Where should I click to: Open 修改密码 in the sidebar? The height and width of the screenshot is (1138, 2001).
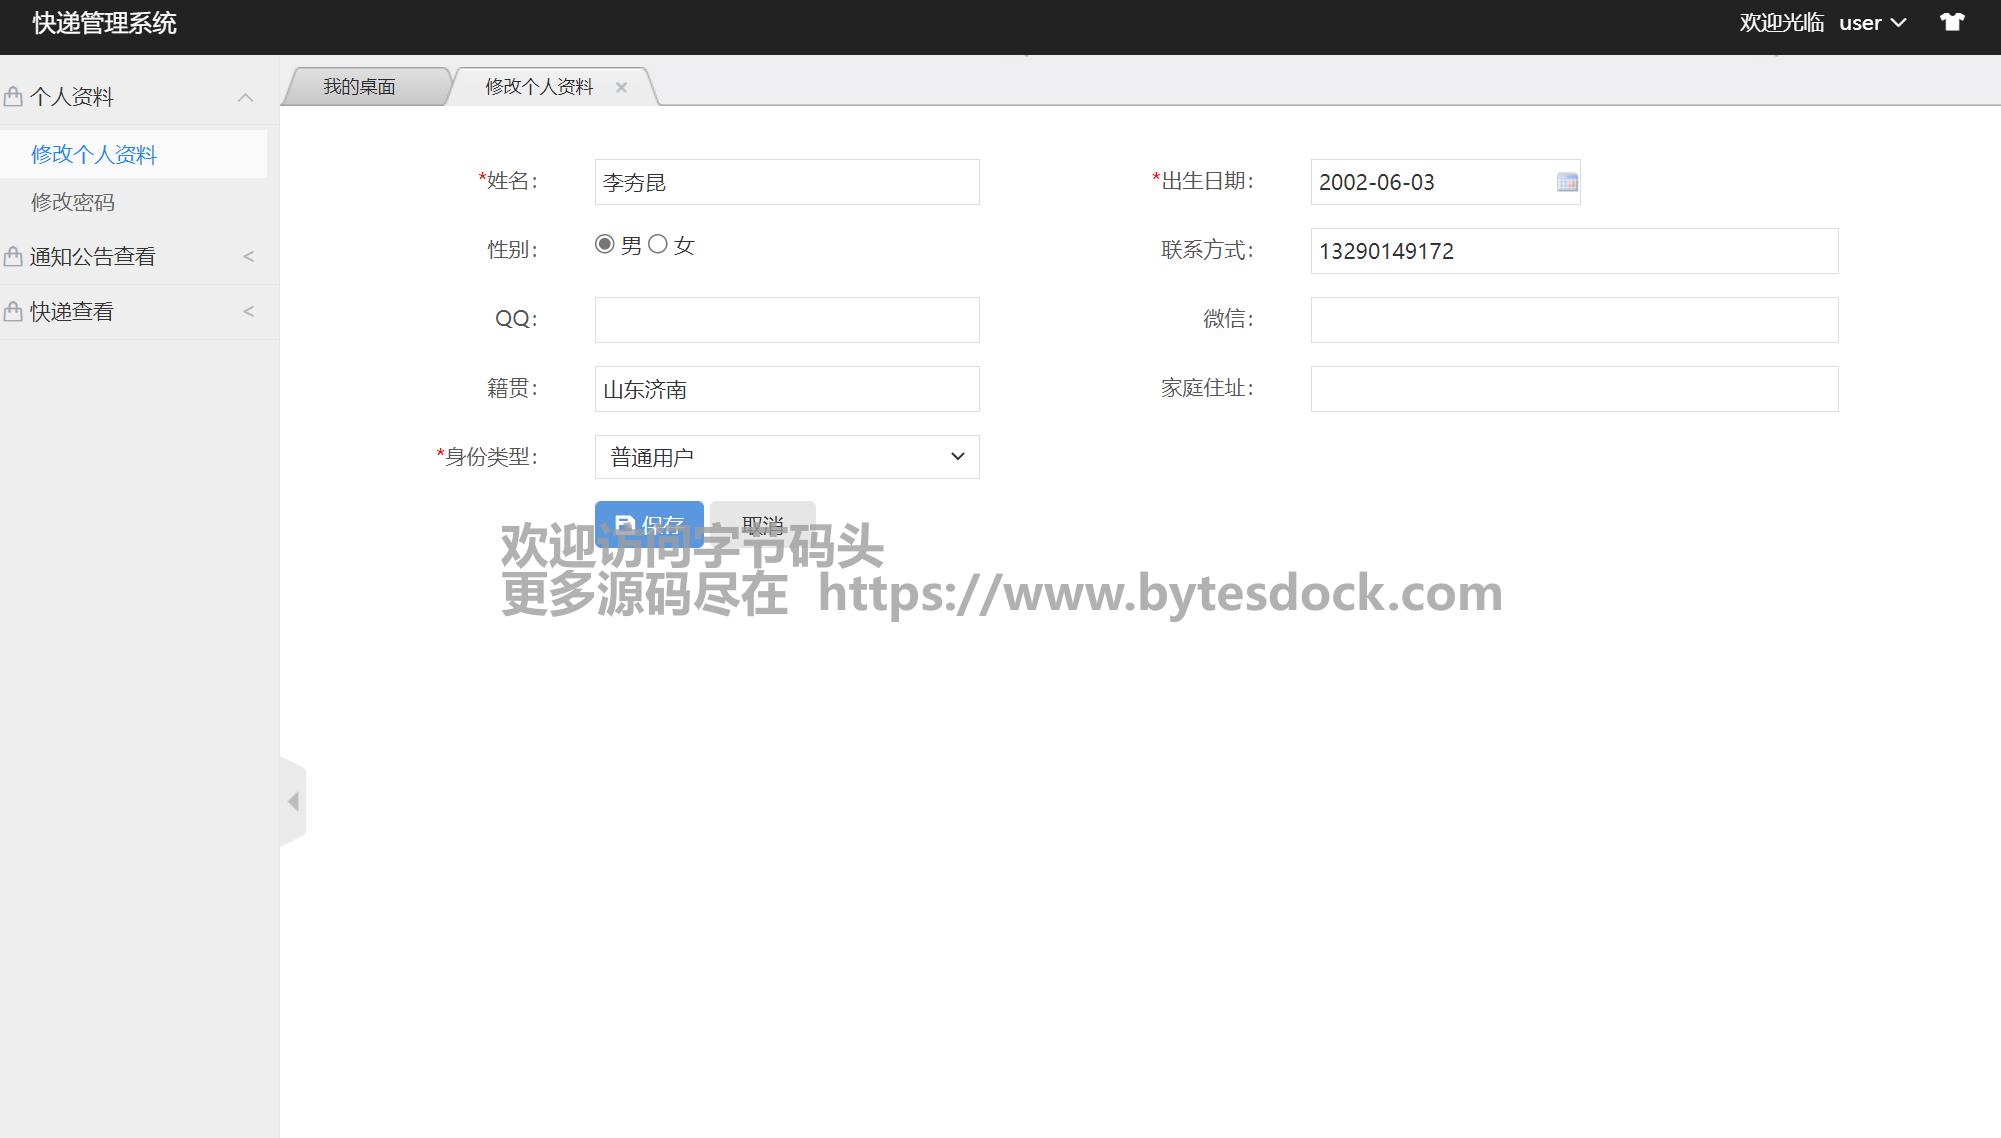(73, 202)
